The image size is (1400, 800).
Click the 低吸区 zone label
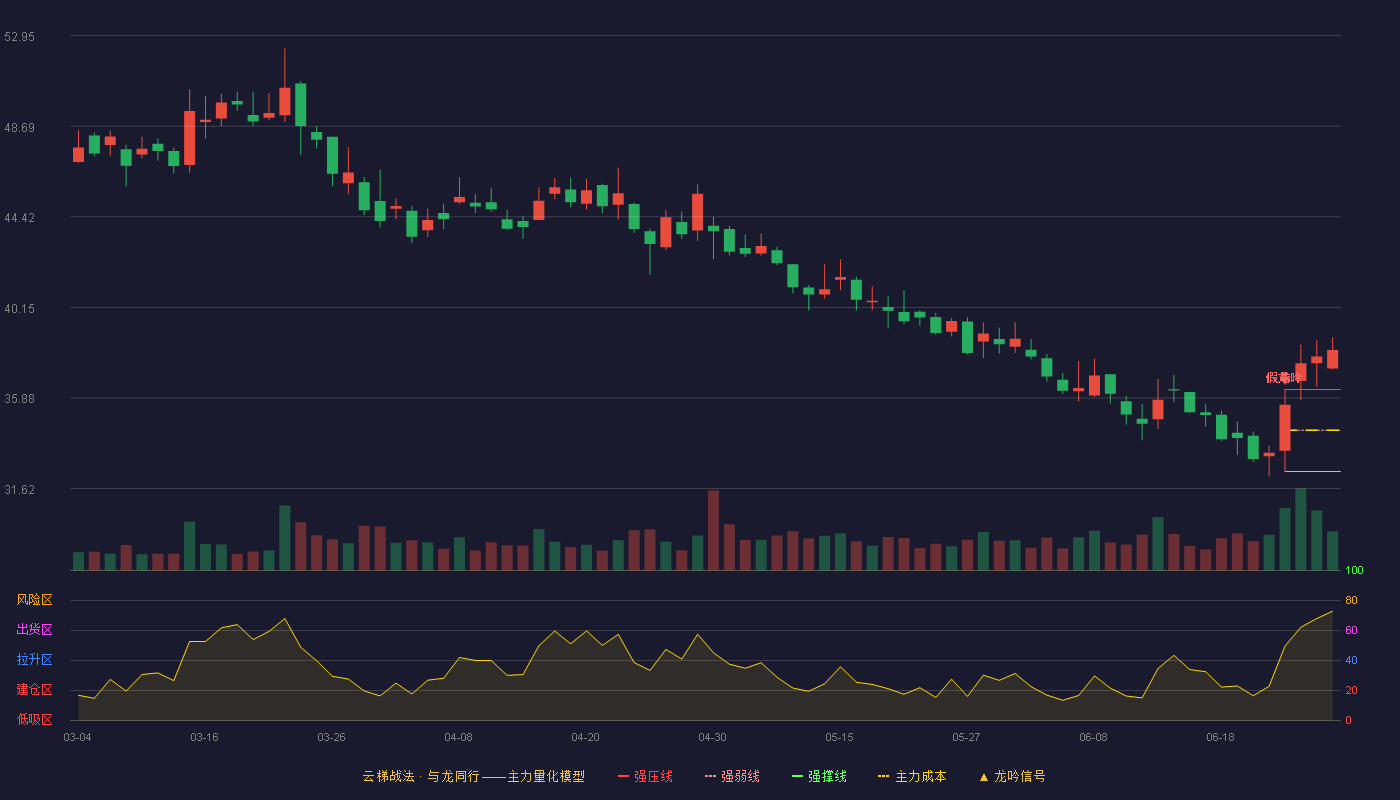[x=34, y=719]
